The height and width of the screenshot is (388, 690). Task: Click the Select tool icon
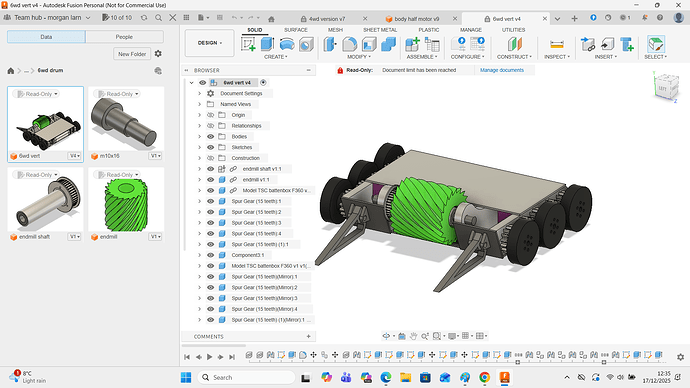pyautogui.click(x=656, y=44)
